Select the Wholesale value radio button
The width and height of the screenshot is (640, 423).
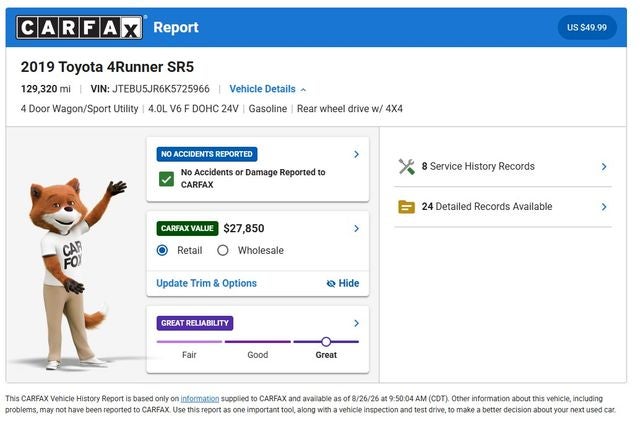pos(222,250)
